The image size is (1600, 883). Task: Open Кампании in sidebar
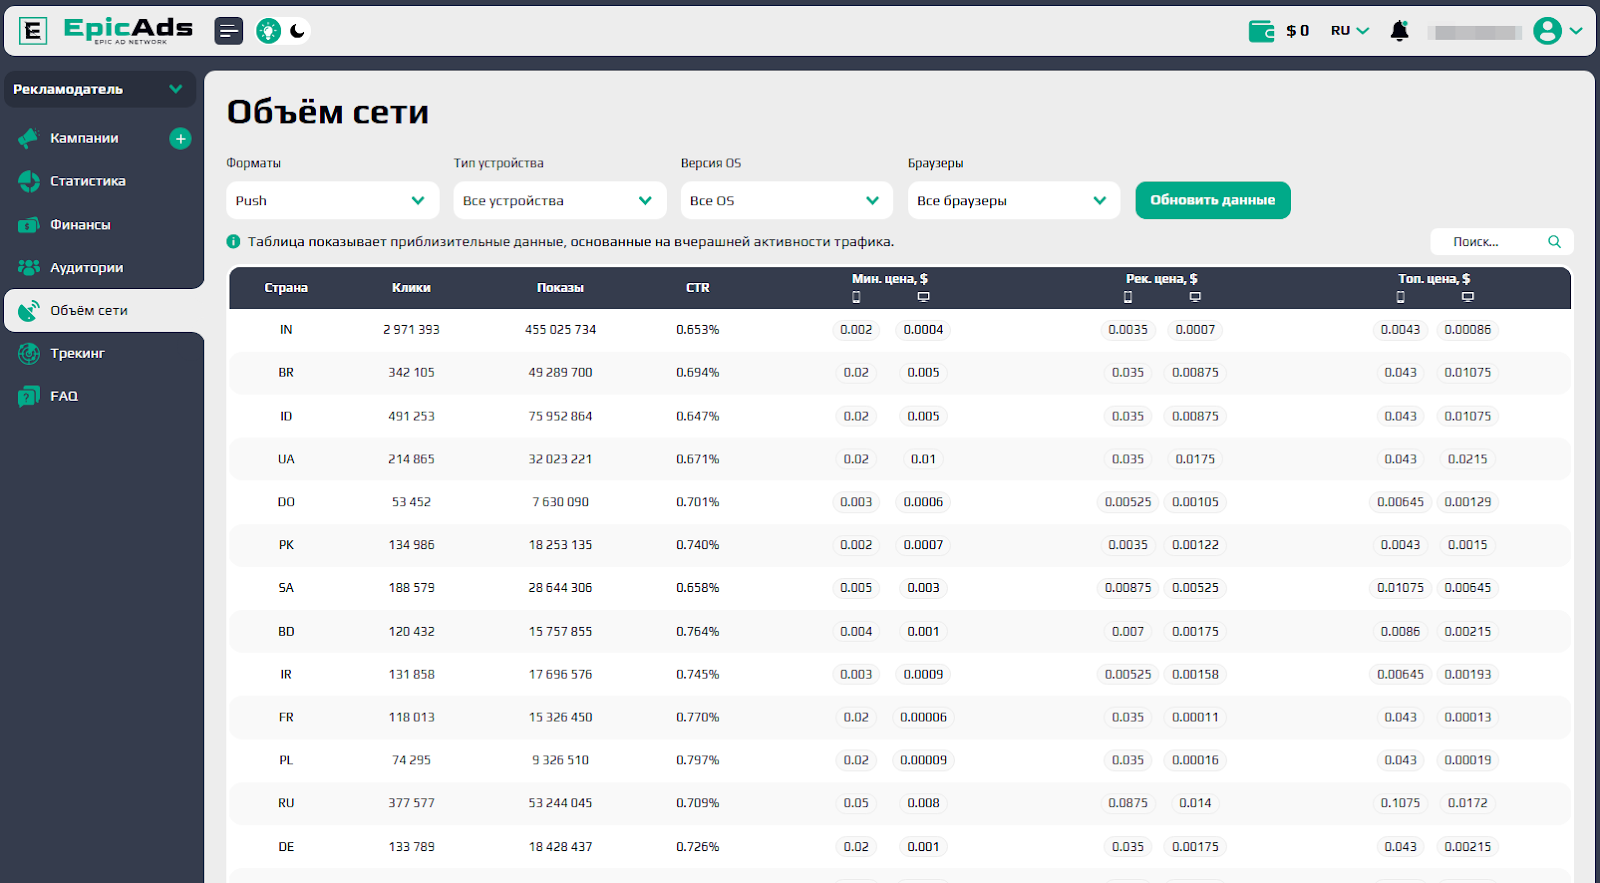coord(84,138)
